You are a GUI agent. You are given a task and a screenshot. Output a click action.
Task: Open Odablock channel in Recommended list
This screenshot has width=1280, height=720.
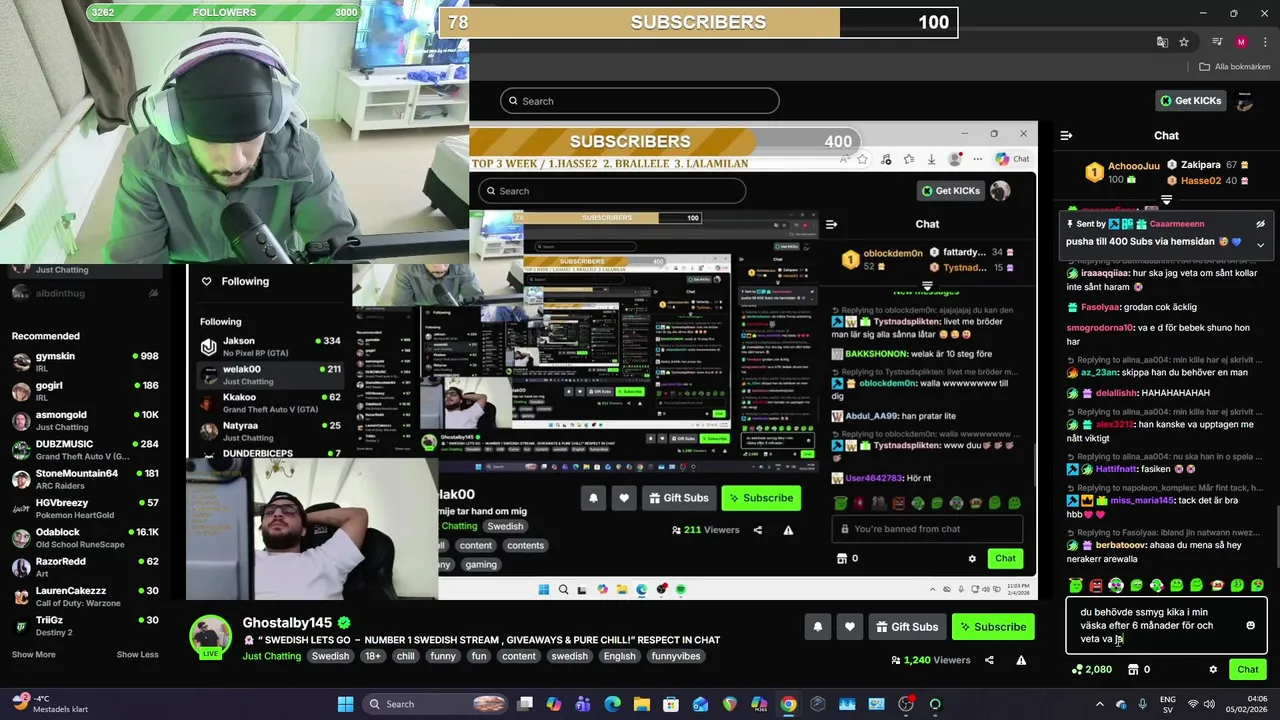[x=85, y=538]
